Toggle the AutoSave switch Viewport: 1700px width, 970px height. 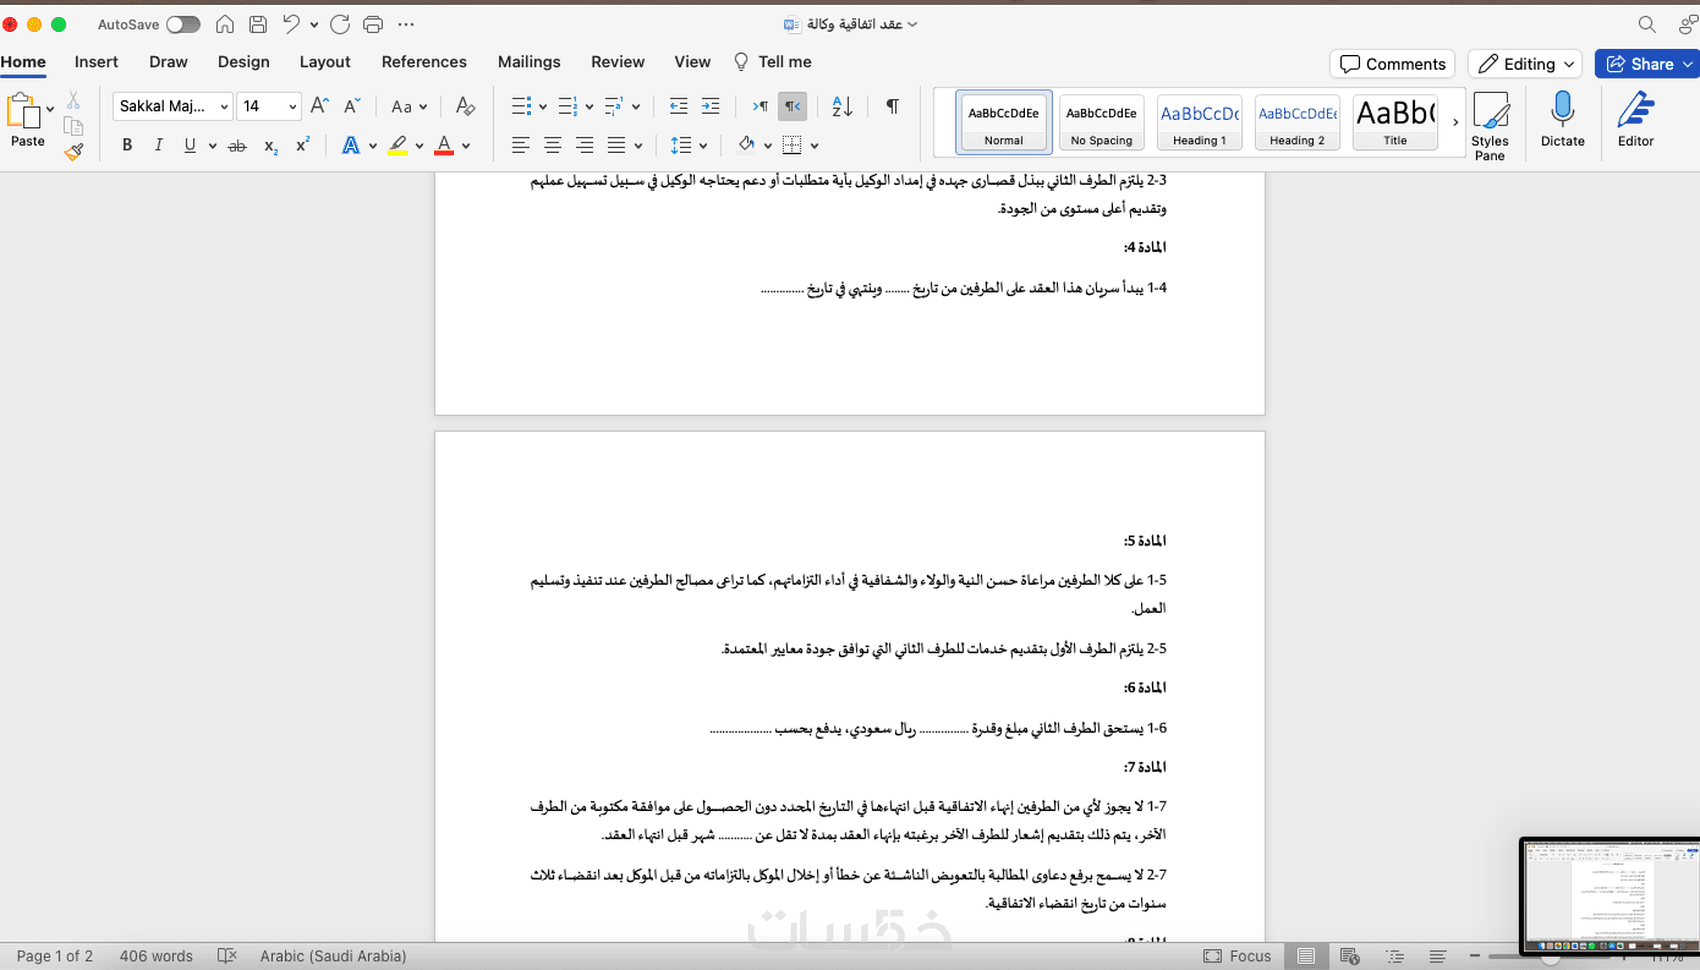183,24
